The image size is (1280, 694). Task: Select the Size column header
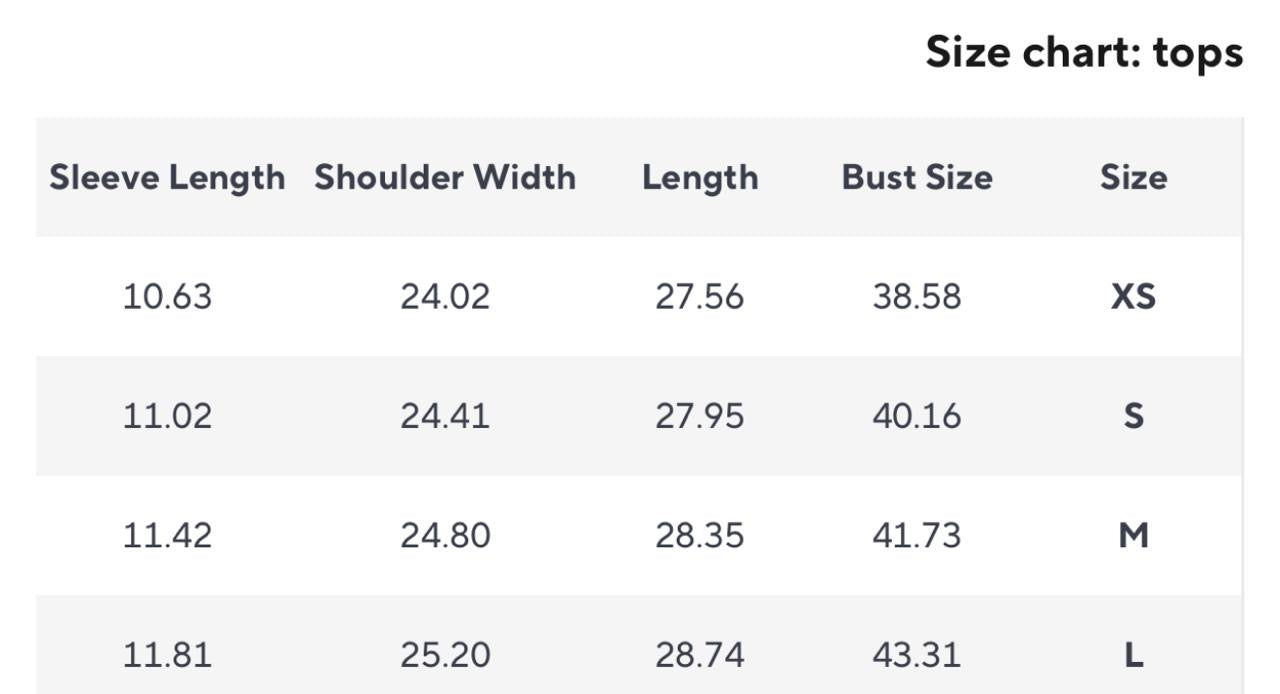point(1133,177)
